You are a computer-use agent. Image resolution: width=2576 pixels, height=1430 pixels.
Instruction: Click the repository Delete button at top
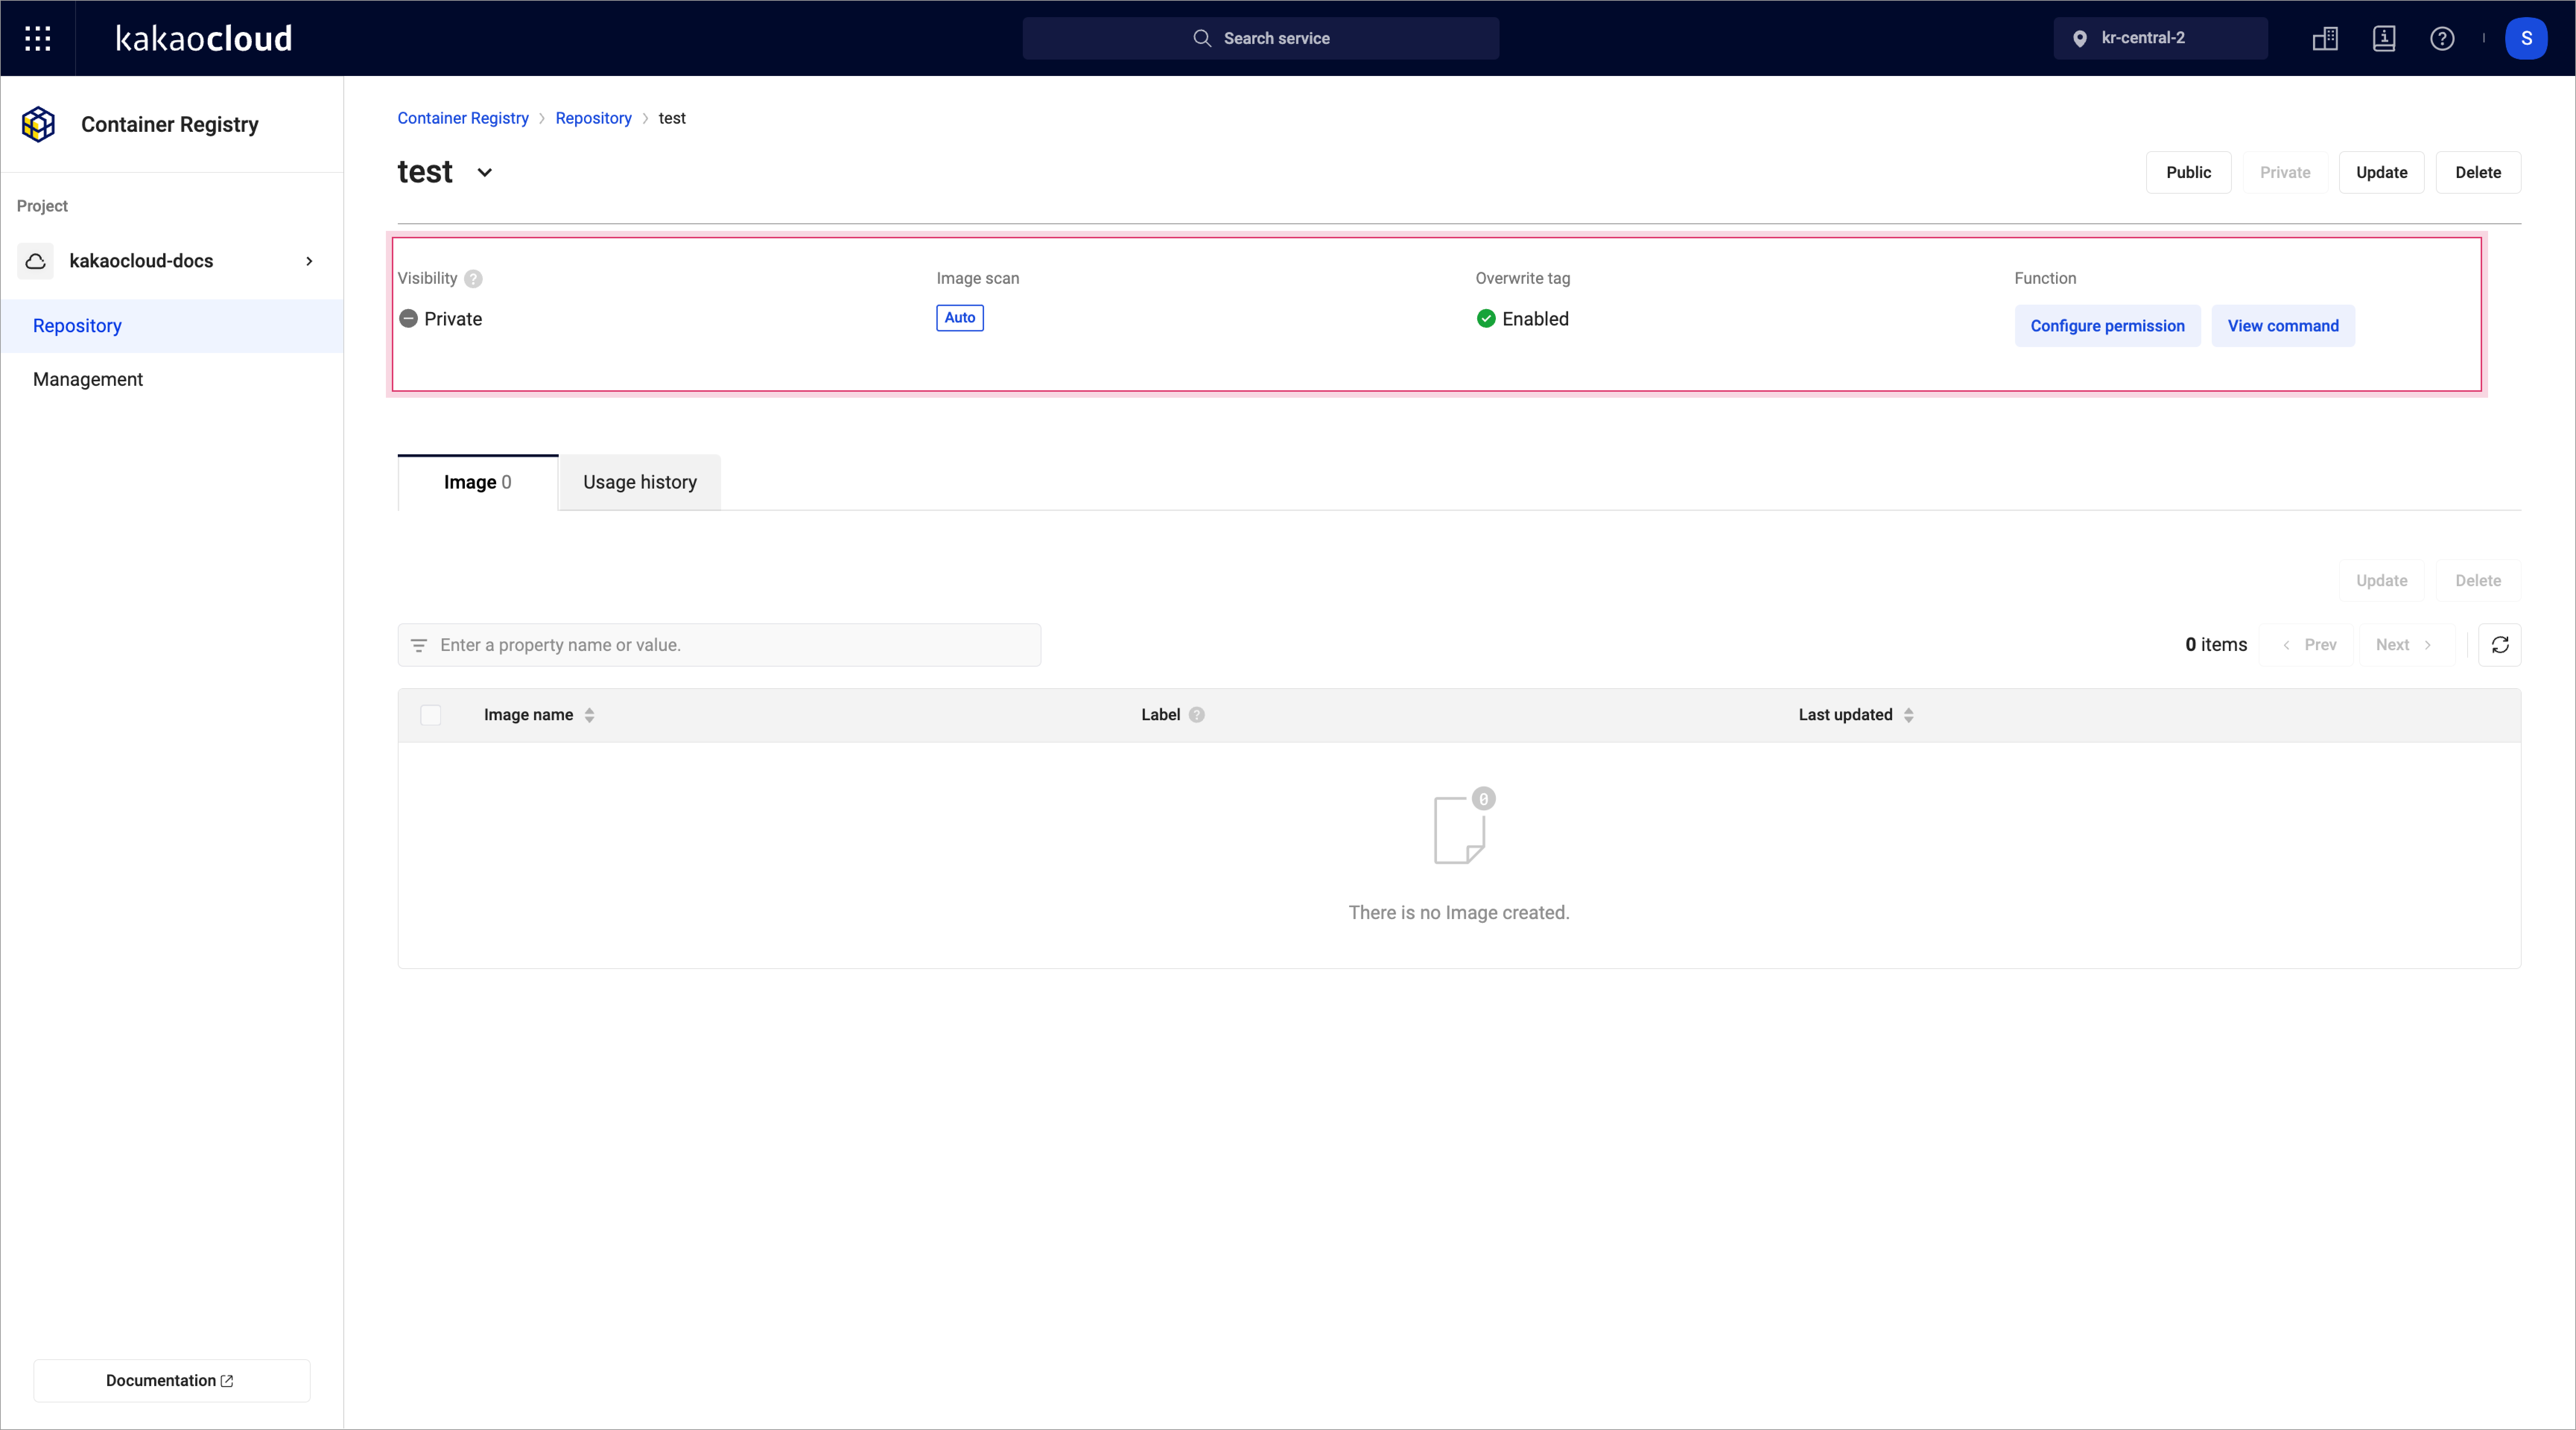(x=2478, y=172)
